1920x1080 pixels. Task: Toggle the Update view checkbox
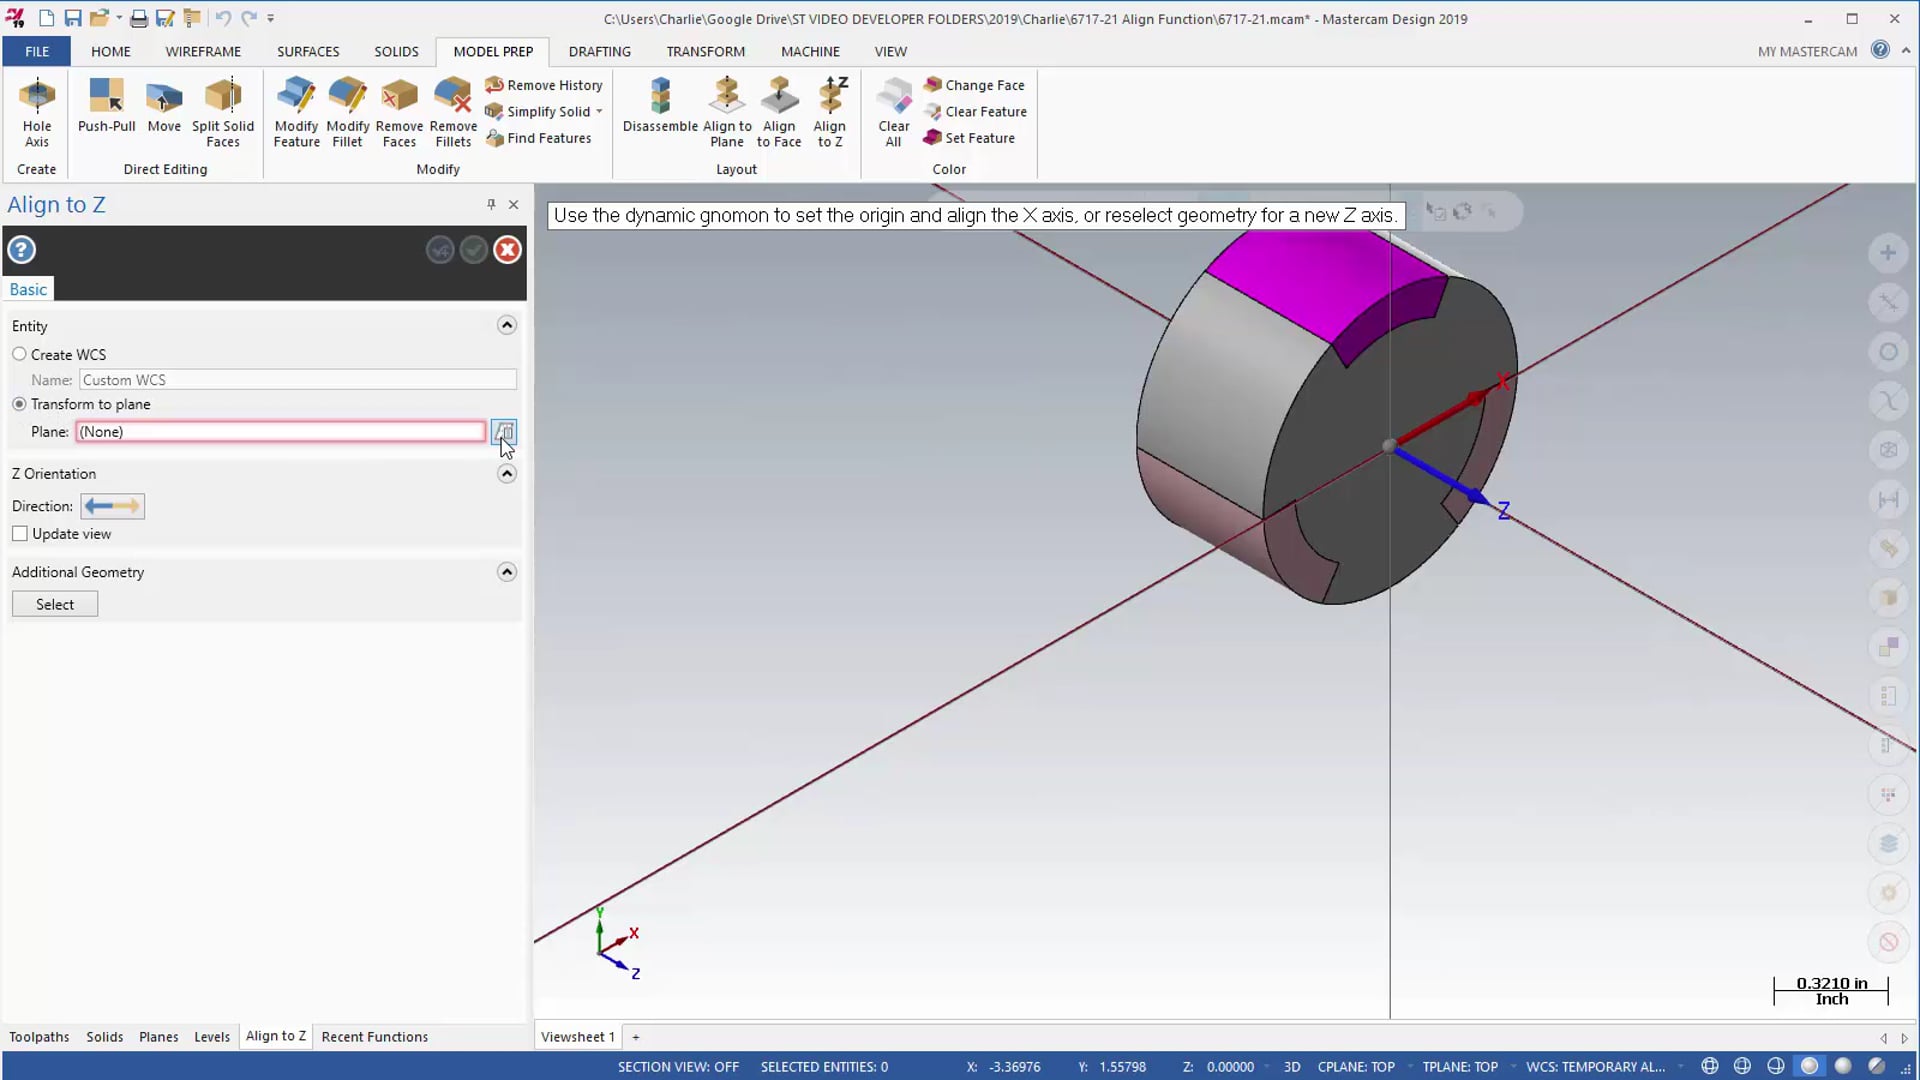tap(20, 534)
